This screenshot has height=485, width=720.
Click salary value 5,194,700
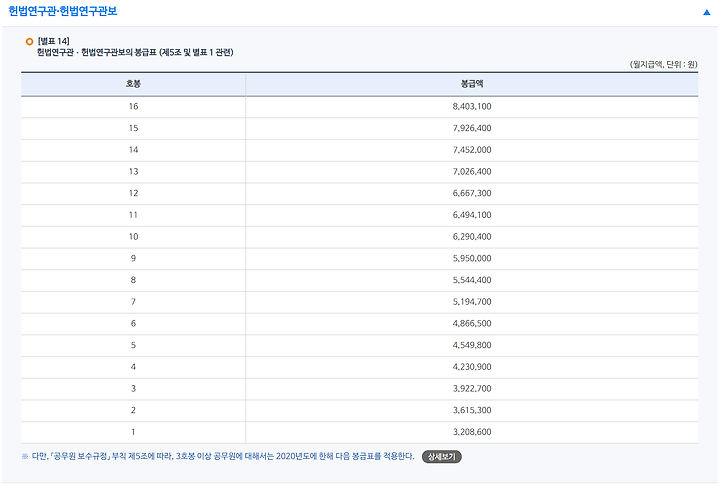click(x=472, y=302)
